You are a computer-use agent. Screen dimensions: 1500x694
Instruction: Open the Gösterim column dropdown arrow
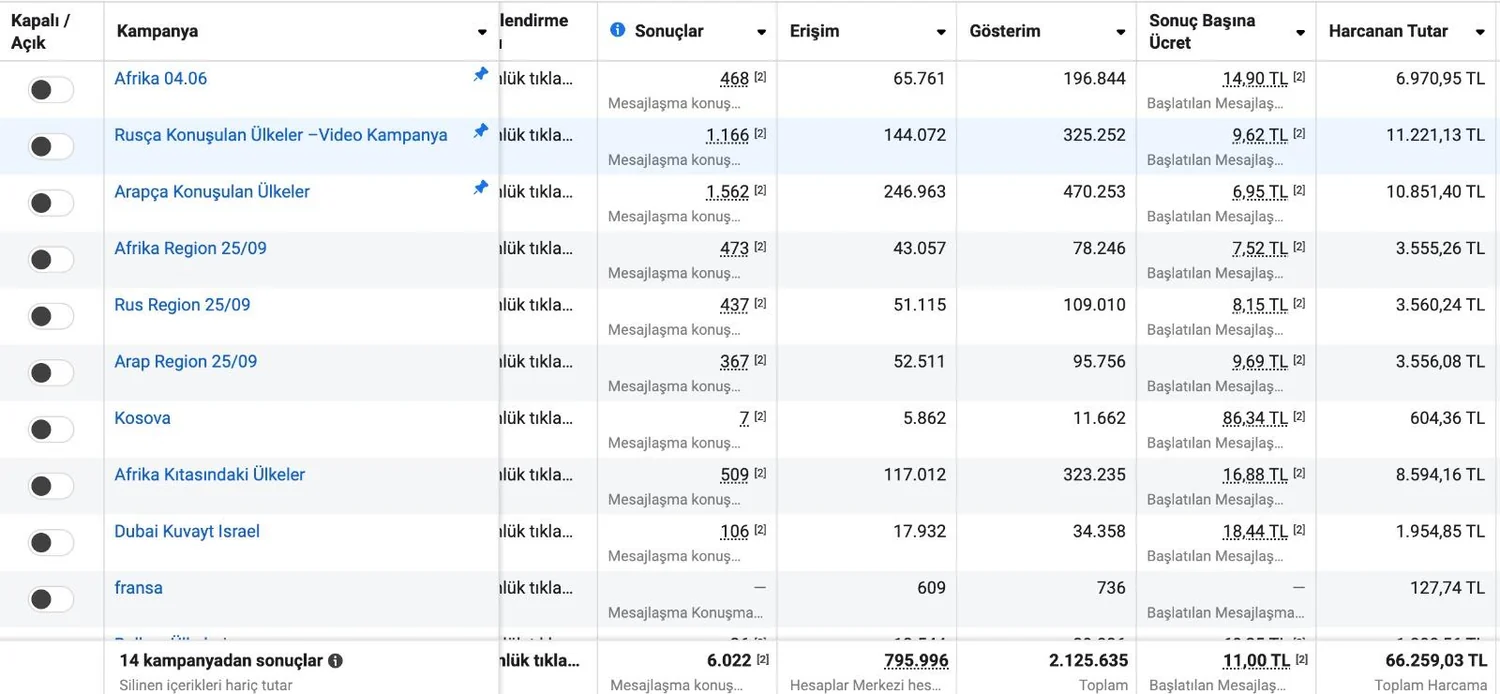tap(1121, 32)
